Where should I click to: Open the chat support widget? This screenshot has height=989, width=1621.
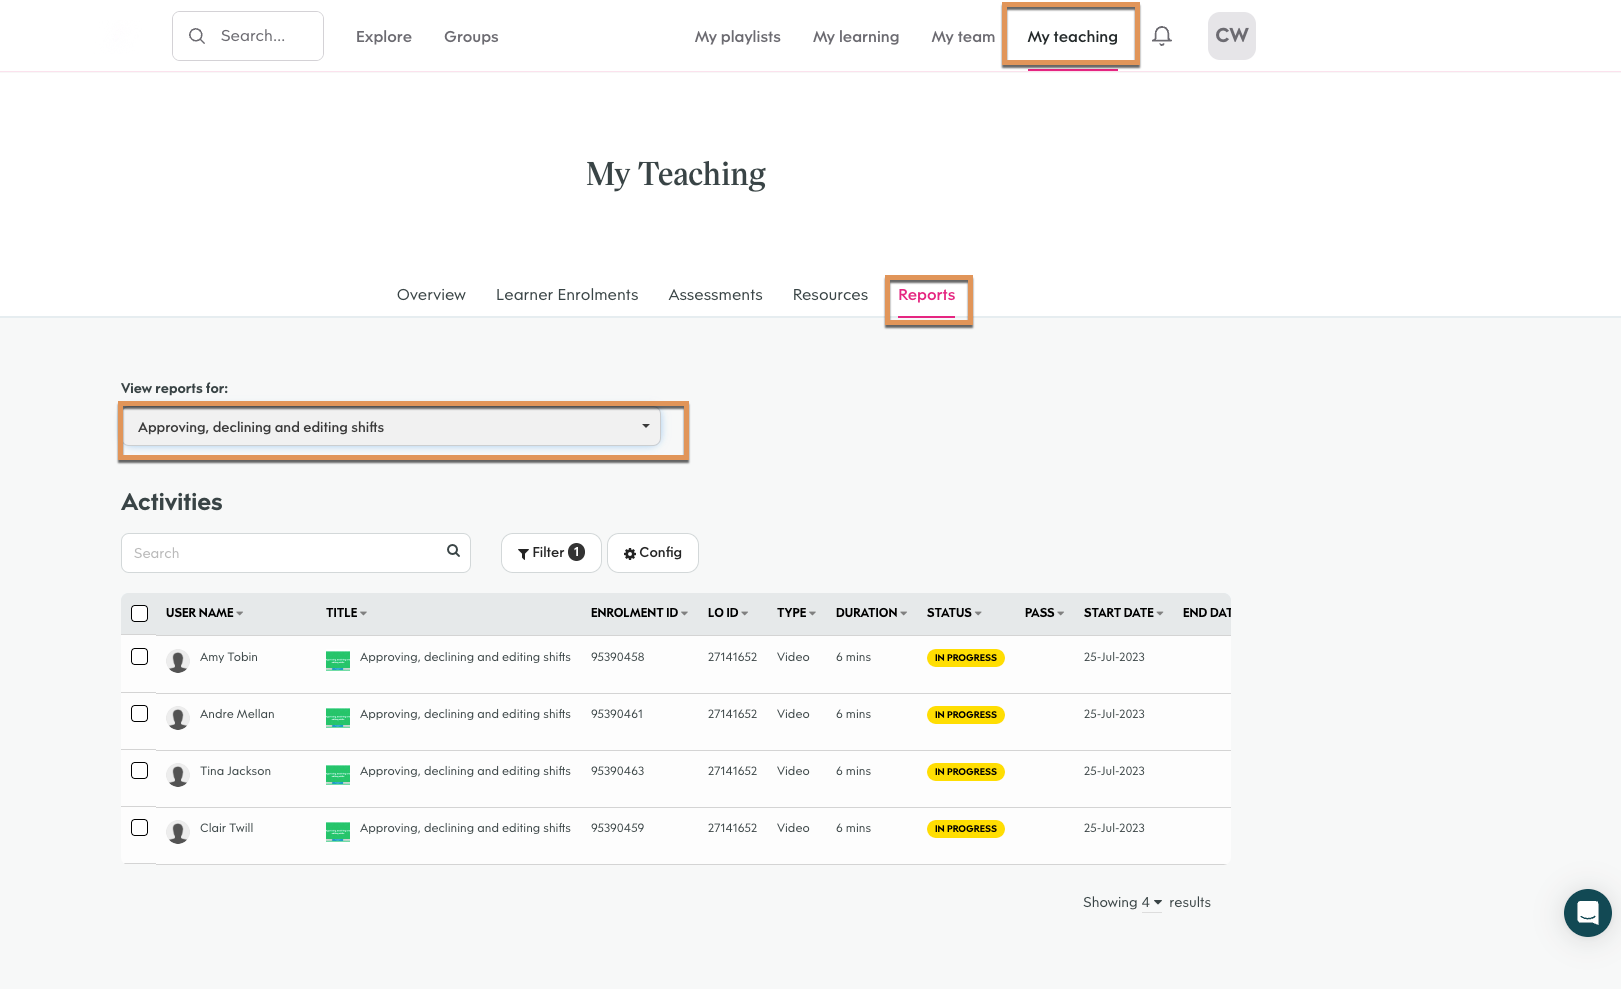click(1587, 912)
